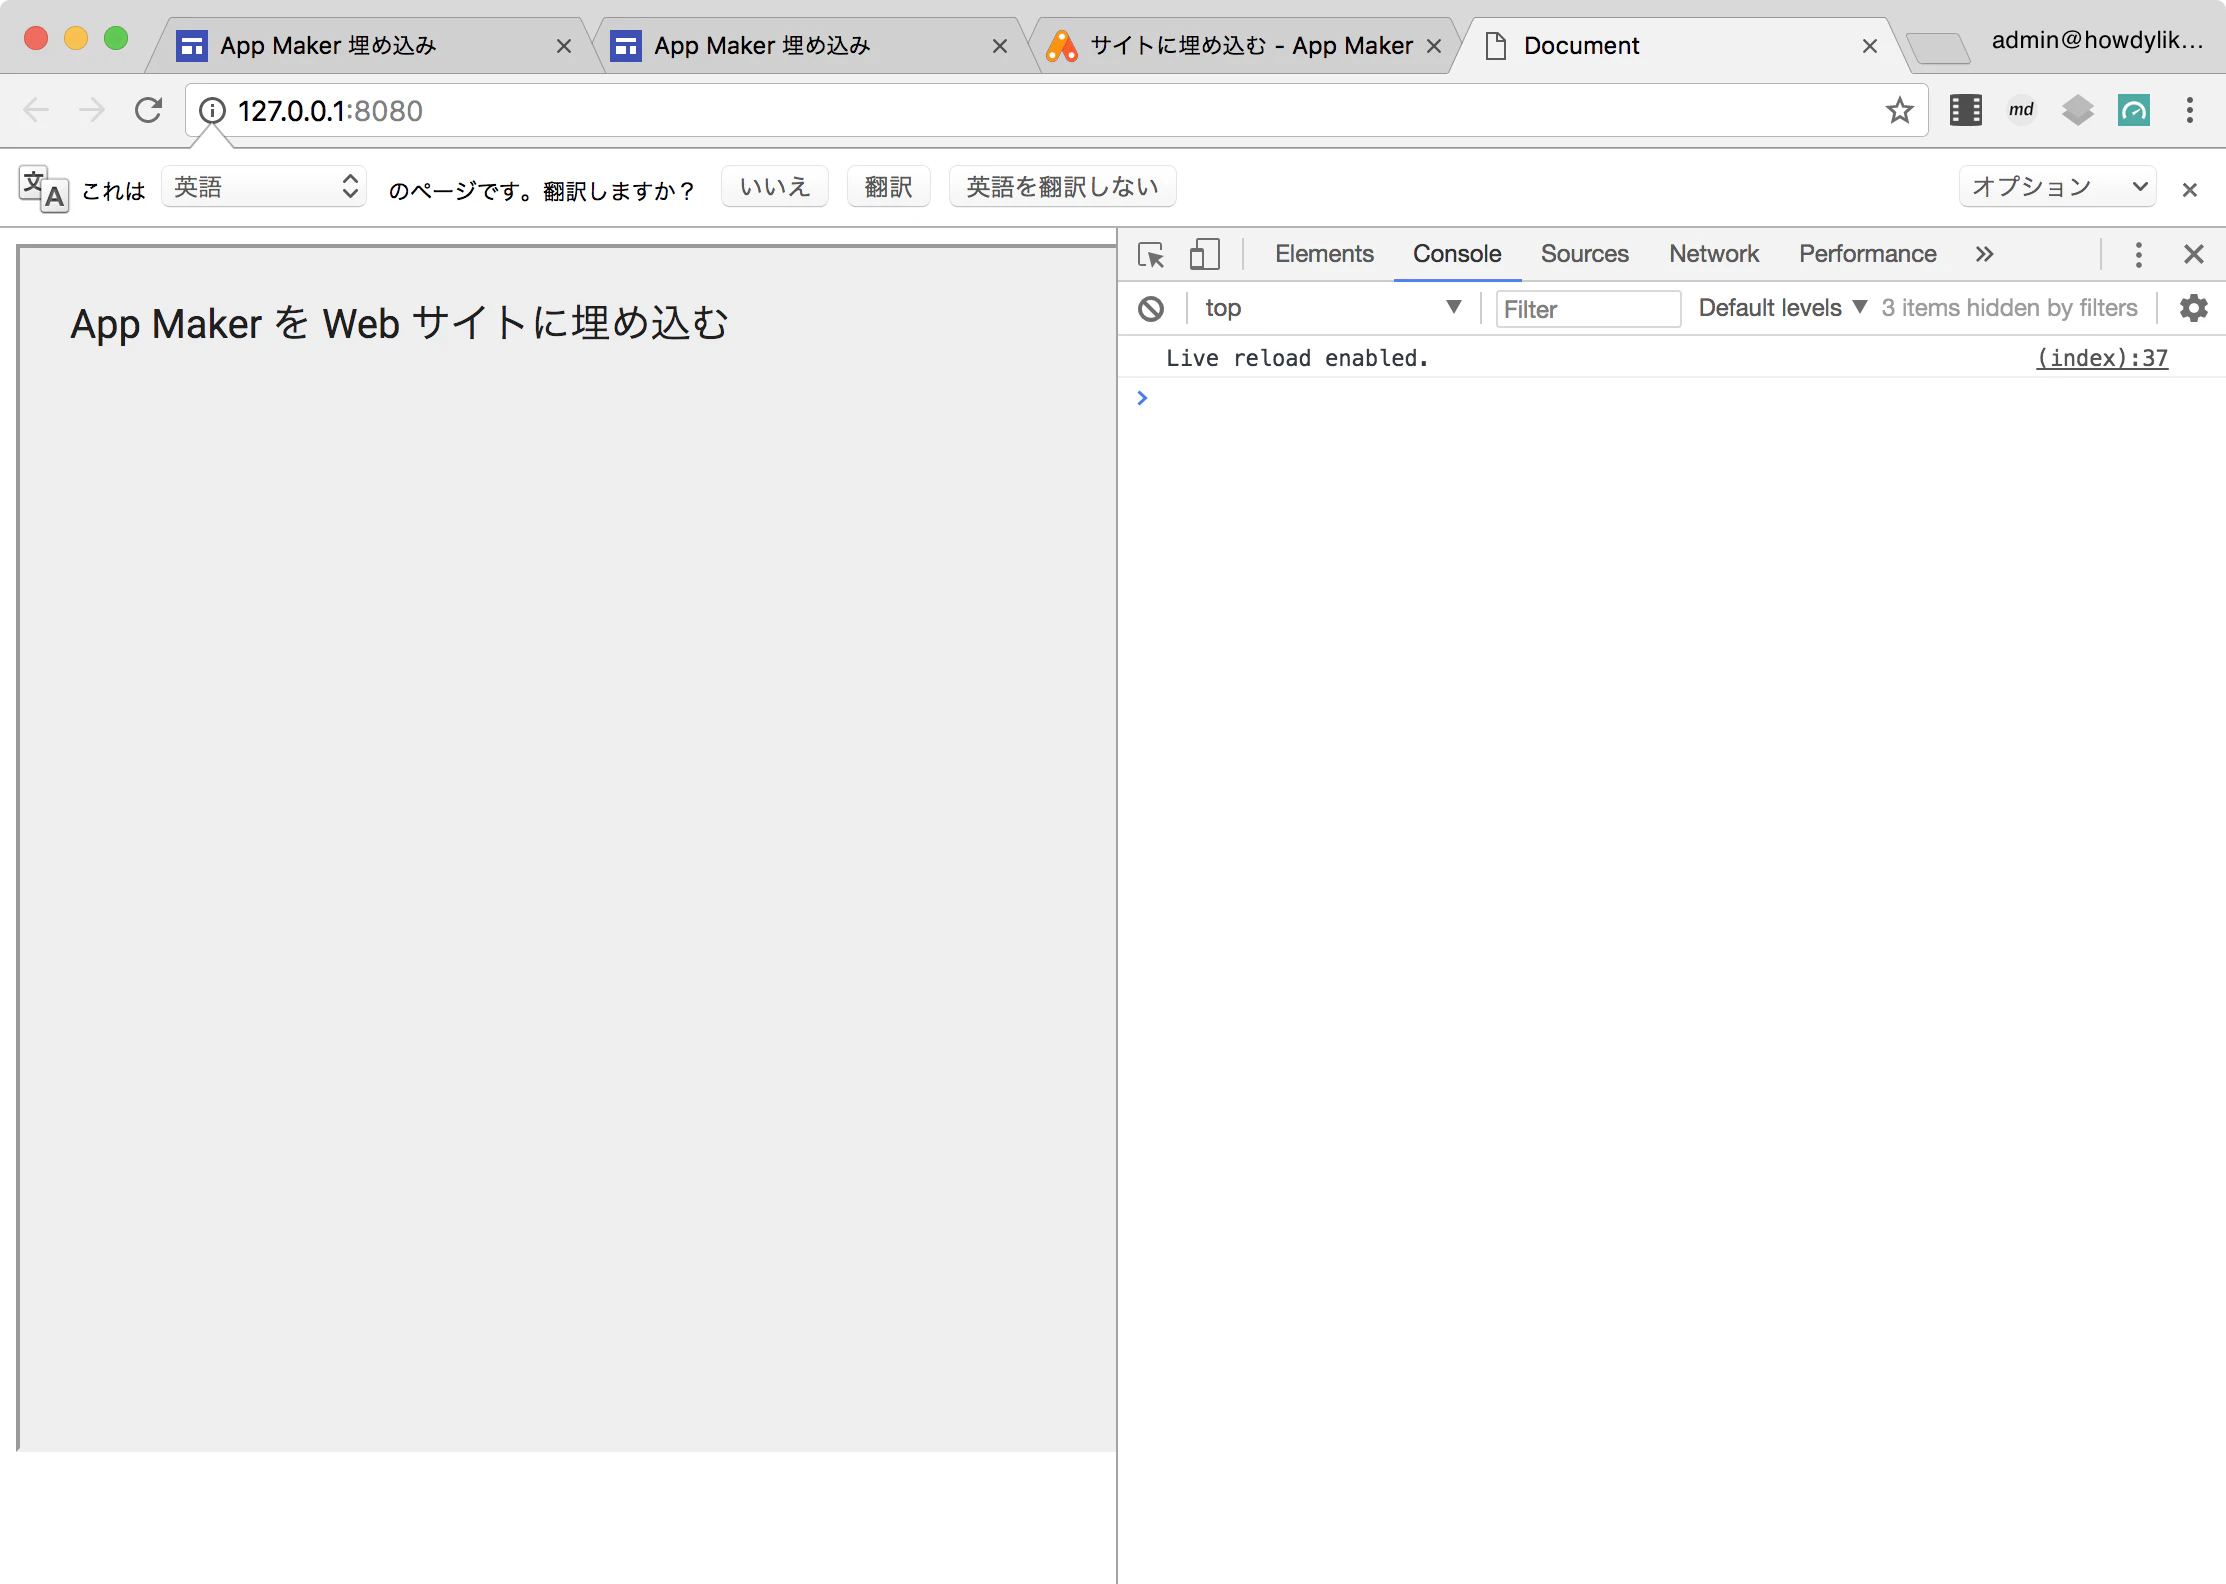Click the film-strip extension icon
Screen dimensions: 2226x1584
point(1965,110)
